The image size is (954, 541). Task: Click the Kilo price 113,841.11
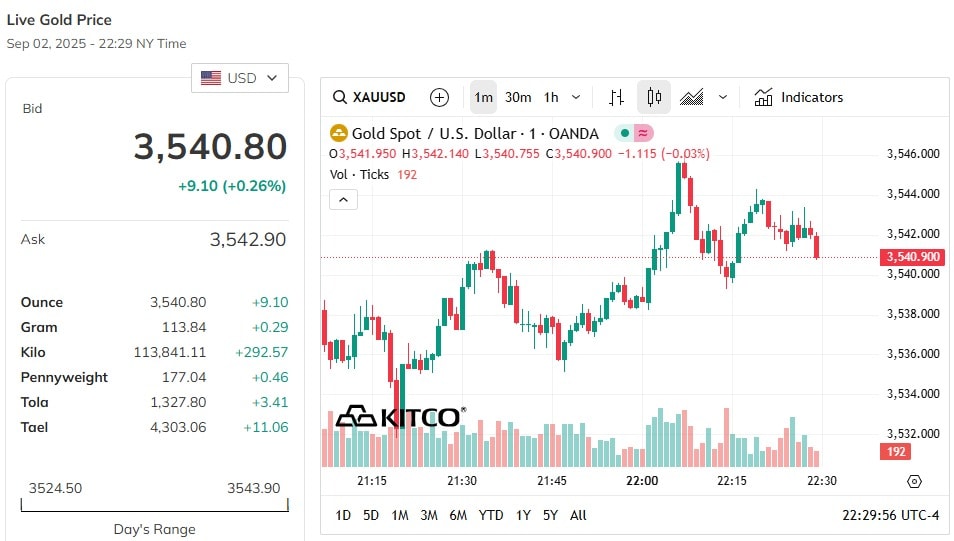(170, 352)
